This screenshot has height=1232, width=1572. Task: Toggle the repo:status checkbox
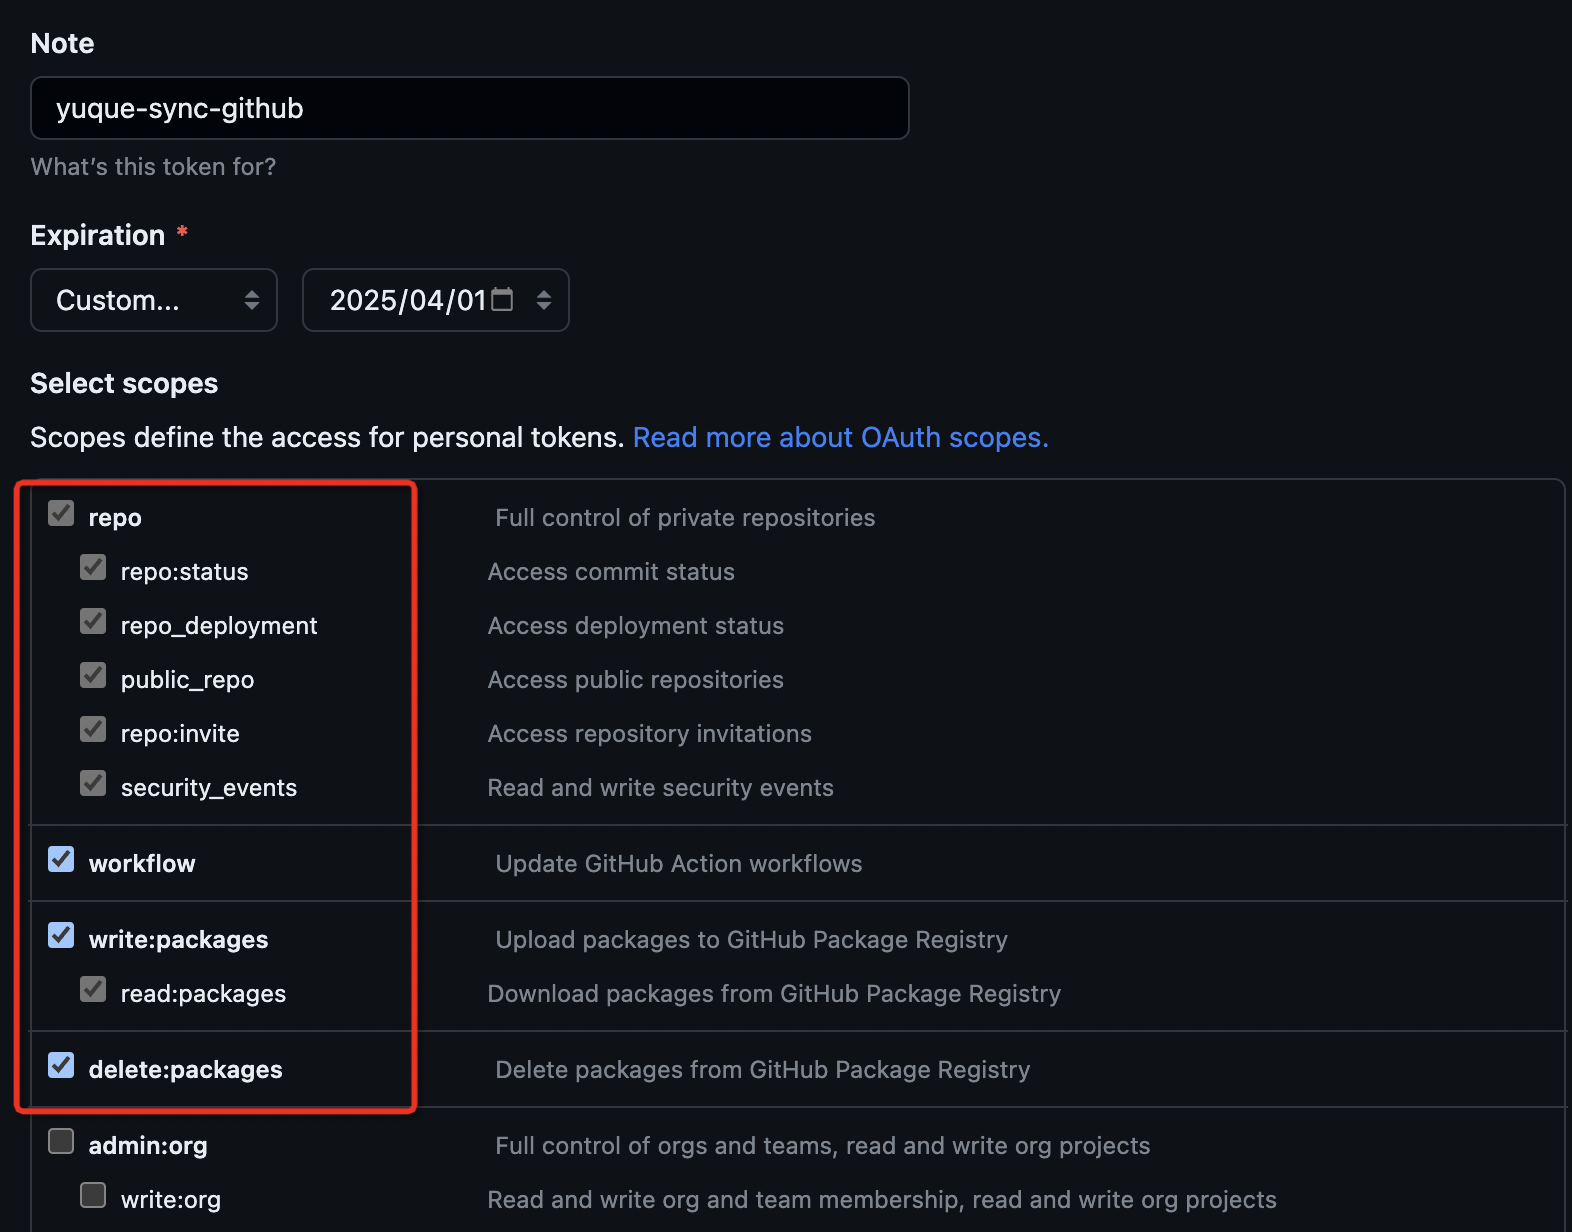[93, 568]
